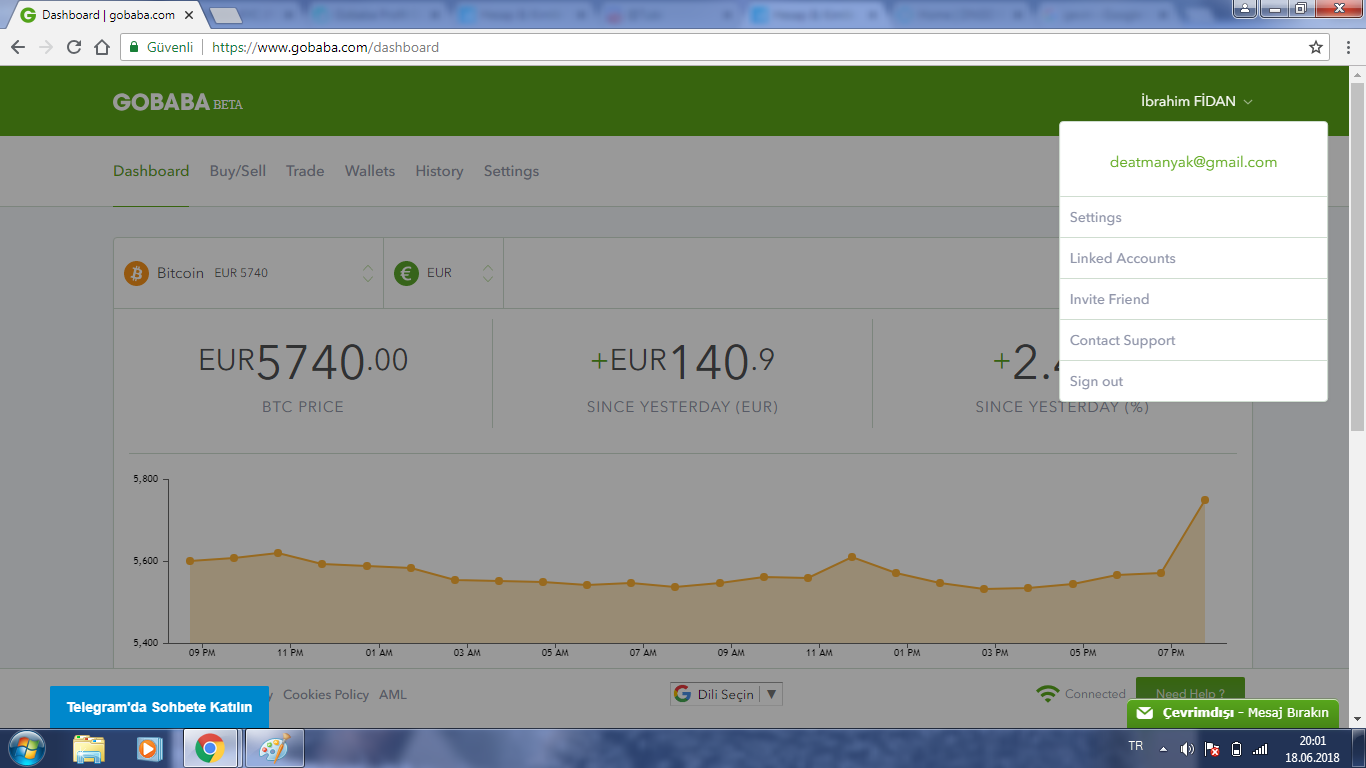The height and width of the screenshot is (768, 1366).
Task: Open the Çevrimdışı - Mesaj Bırakın chat widget
Action: pyautogui.click(x=1233, y=713)
